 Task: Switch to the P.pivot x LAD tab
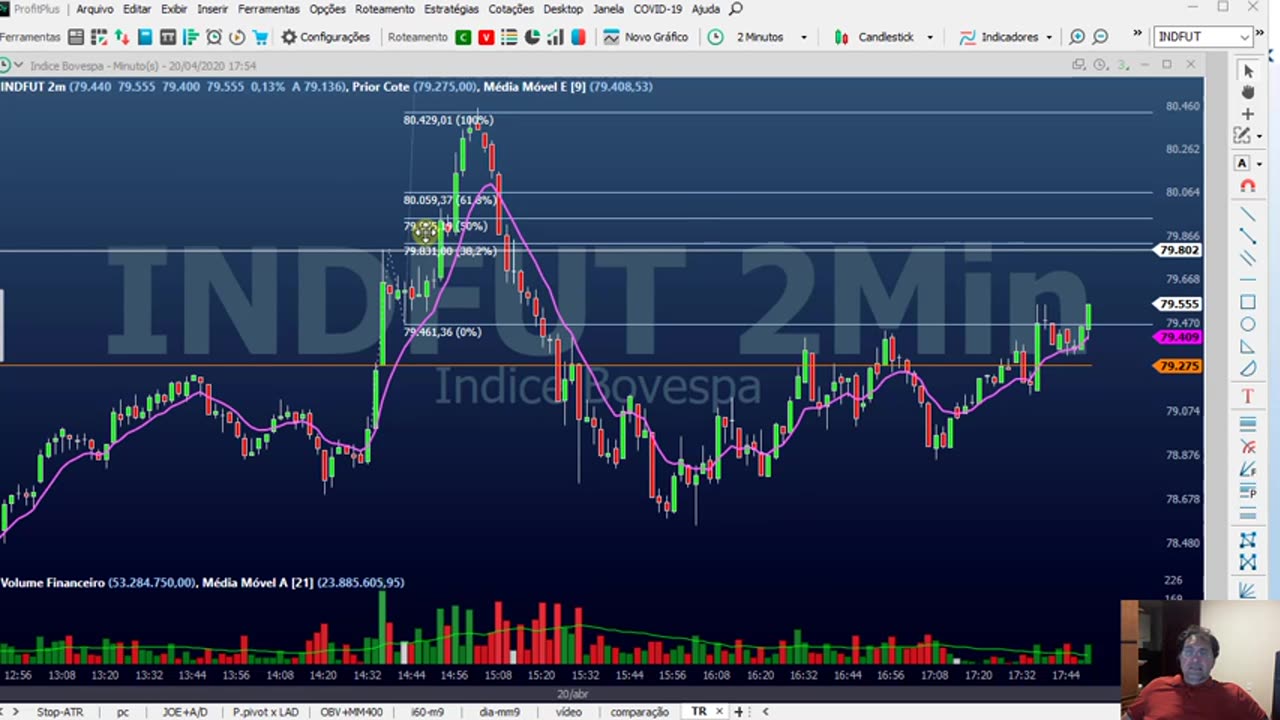tap(265, 712)
